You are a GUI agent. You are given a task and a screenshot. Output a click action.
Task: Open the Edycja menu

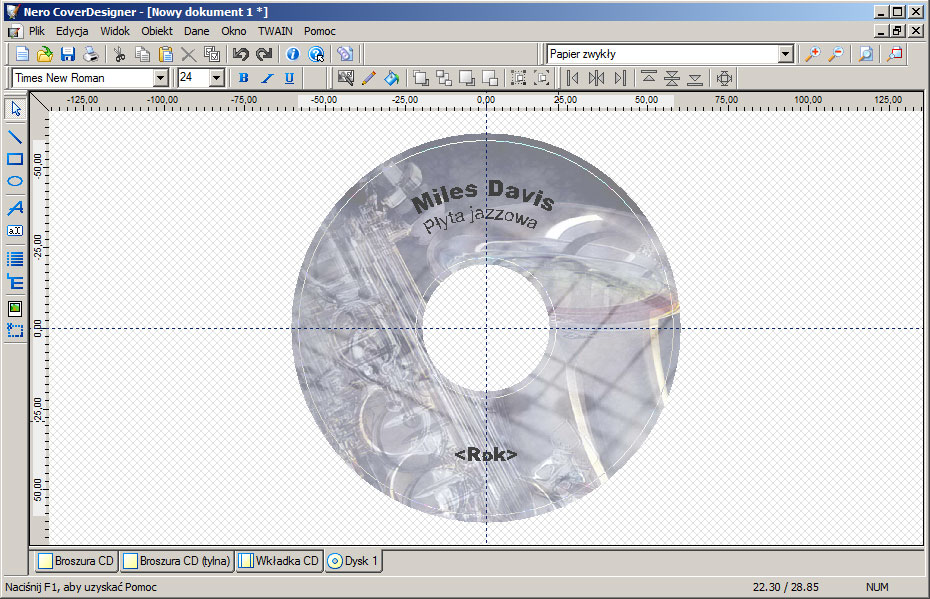point(72,31)
